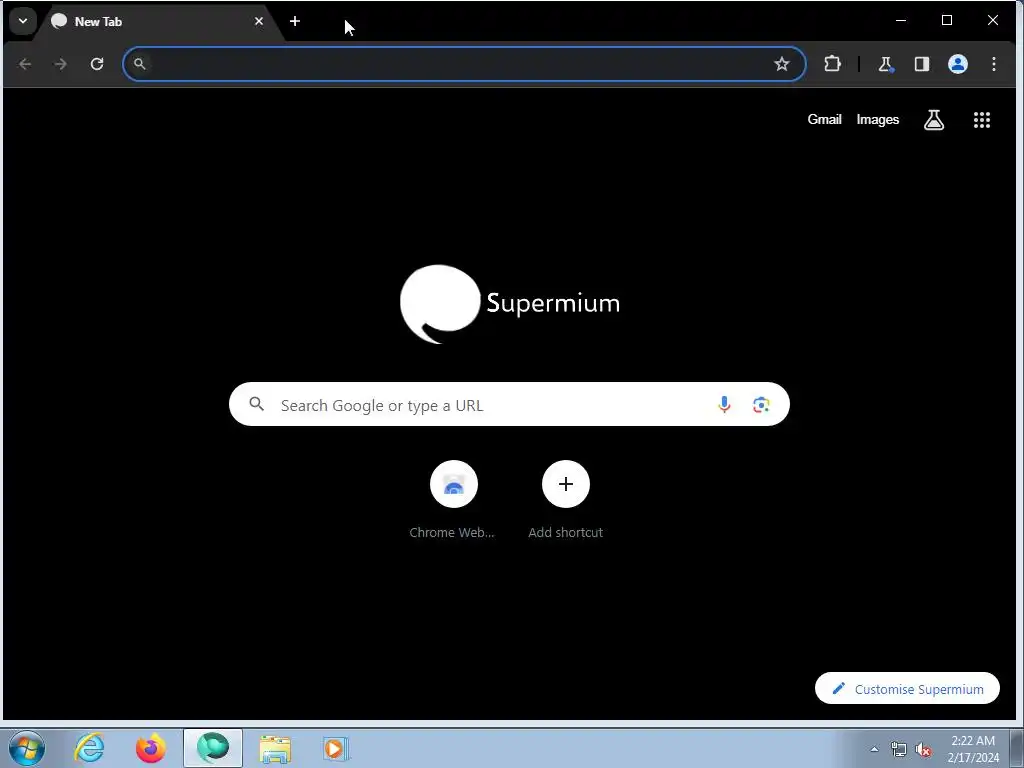The width and height of the screenshot is (1024, 768).
Task: Open Windows Explorer from taskbar
Action: click(275, 749)
